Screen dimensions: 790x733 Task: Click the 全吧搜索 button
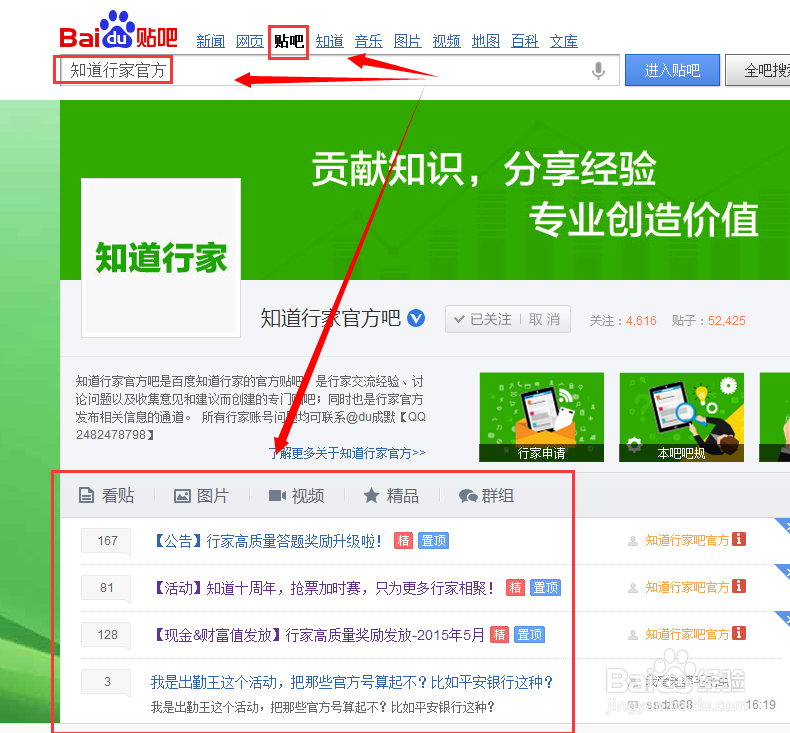(758, 70)
